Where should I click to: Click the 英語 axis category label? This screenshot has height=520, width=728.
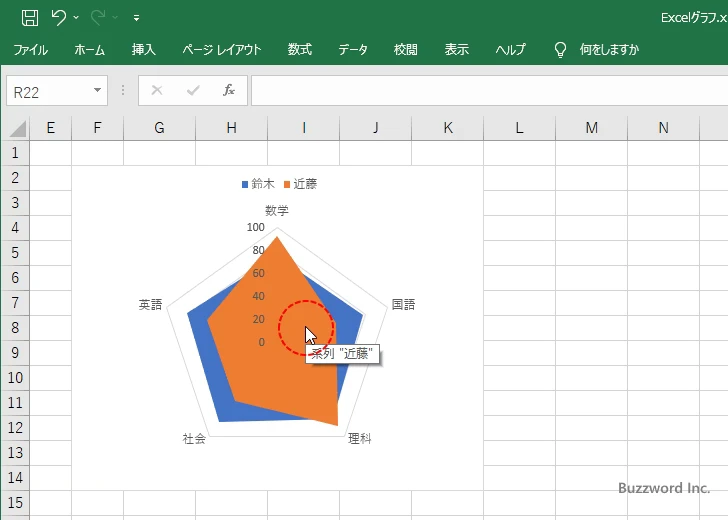click(x=150, y=305)
